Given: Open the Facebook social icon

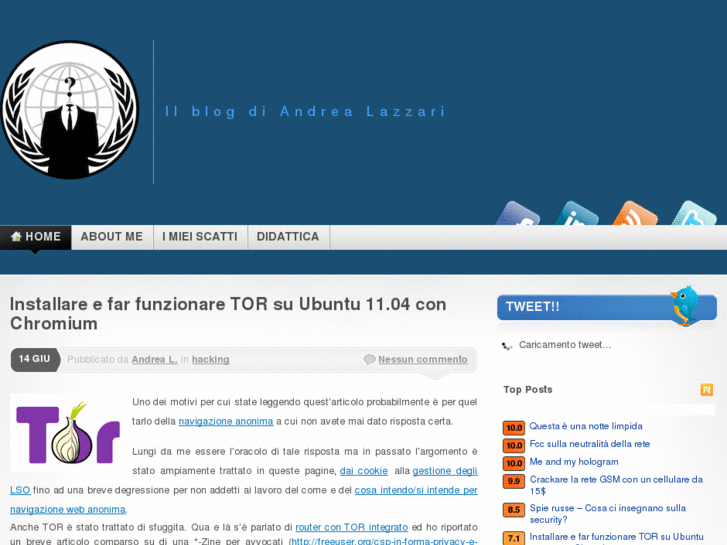Looking at the screenshot, I should click(x=517, y=213).
